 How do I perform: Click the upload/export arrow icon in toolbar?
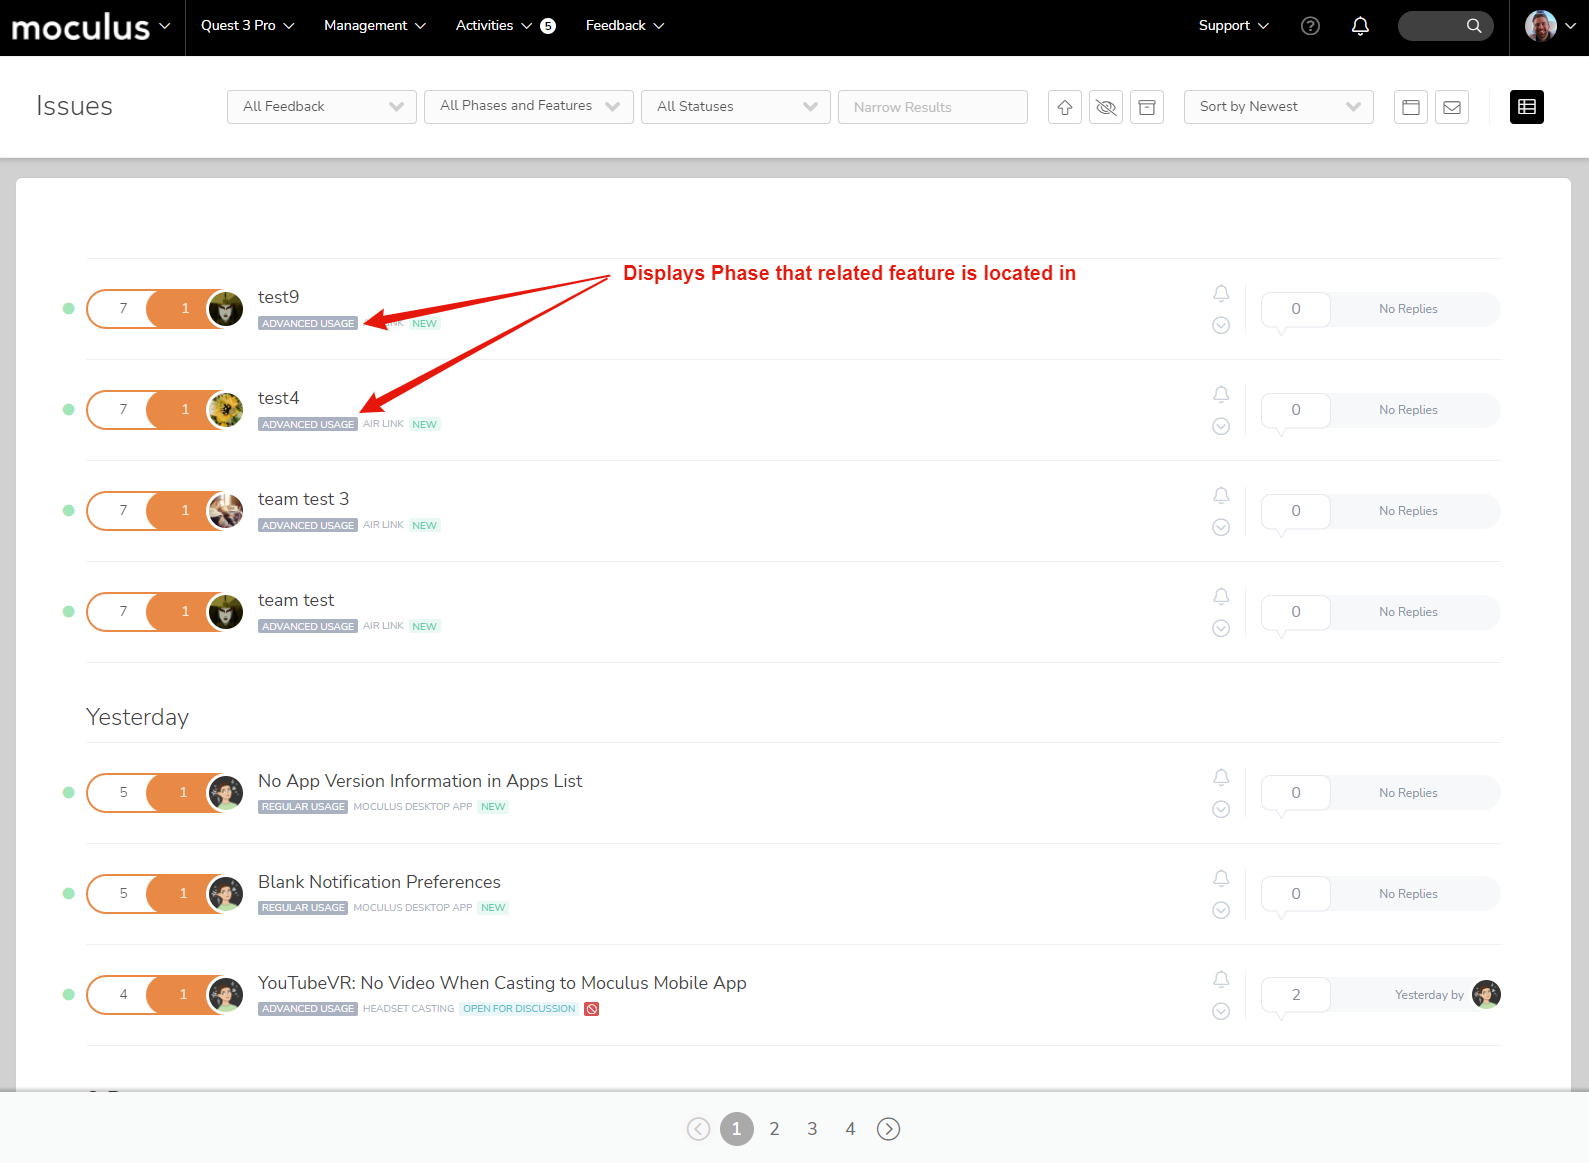coord(1065,107)
